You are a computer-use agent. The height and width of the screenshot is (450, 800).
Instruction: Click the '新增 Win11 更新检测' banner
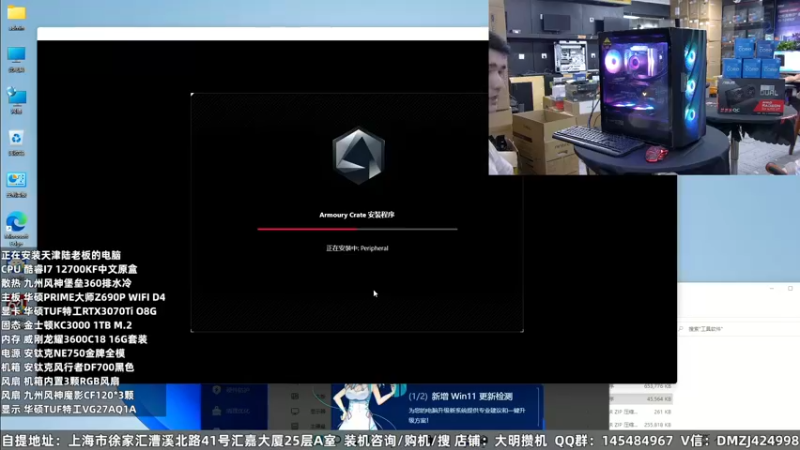(x=436, y=407)
